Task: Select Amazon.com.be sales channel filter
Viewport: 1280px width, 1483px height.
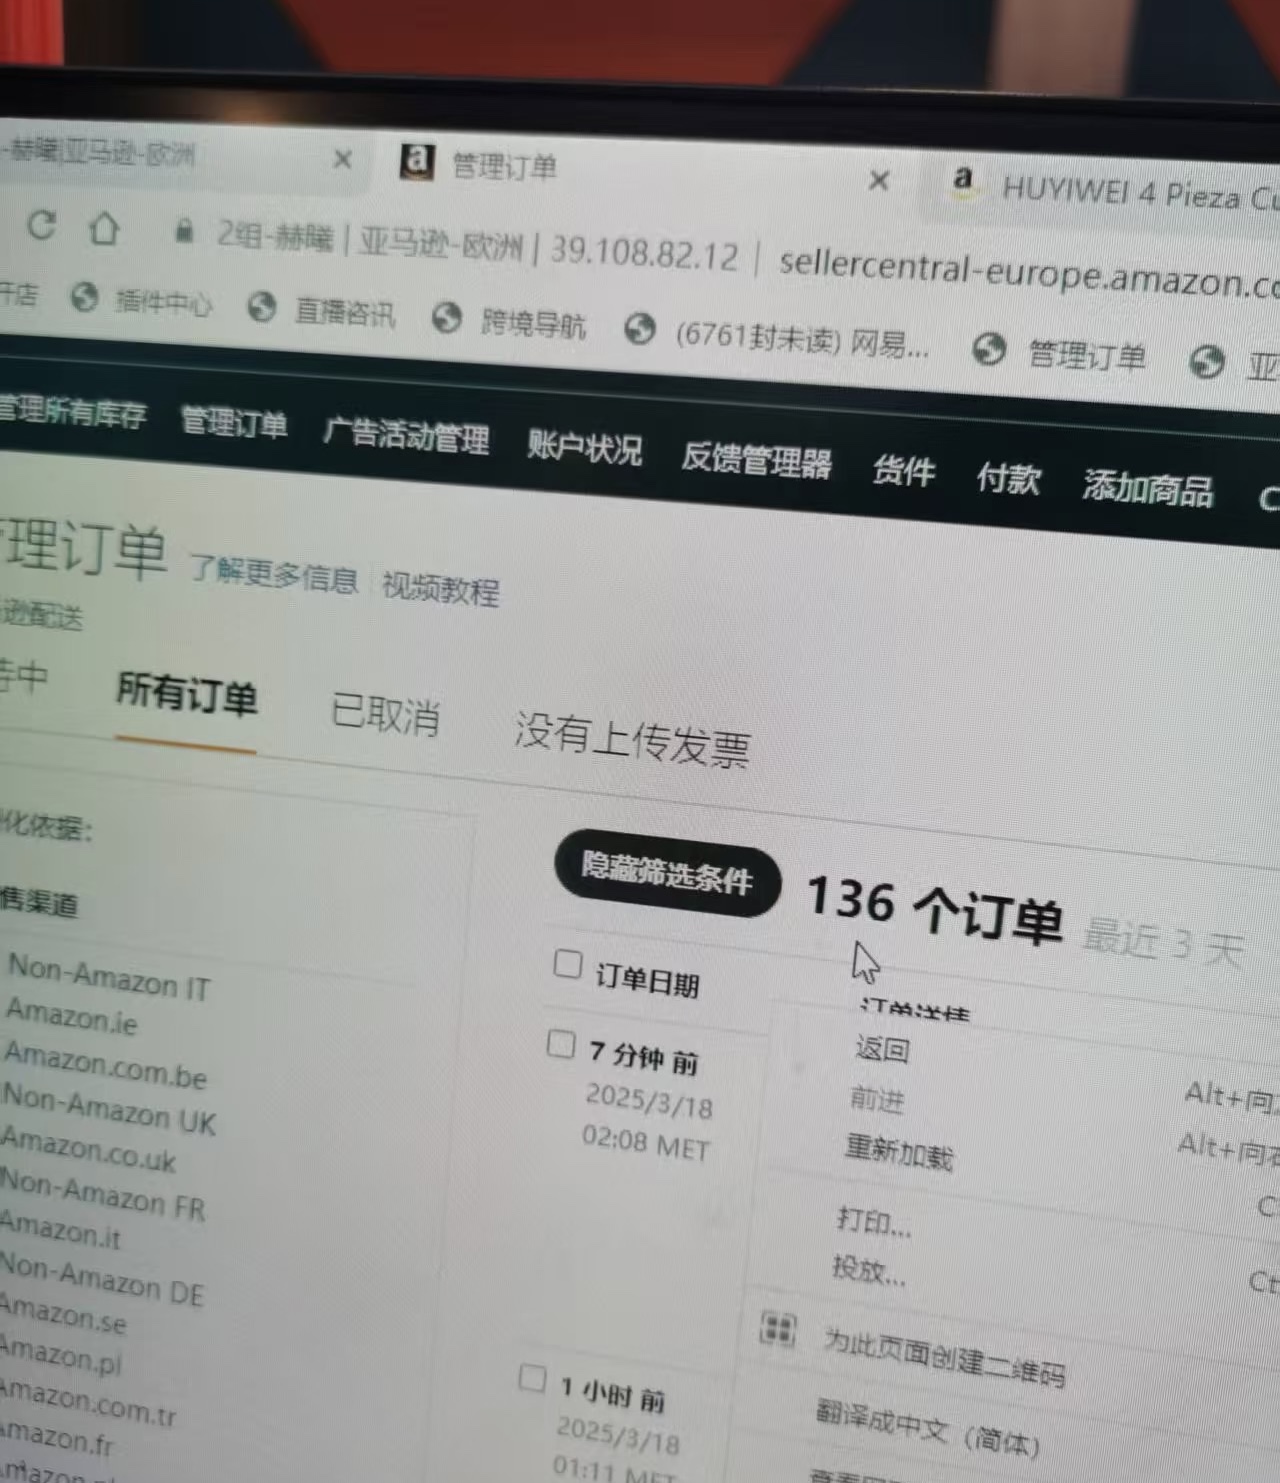Action: (106, 1064)
